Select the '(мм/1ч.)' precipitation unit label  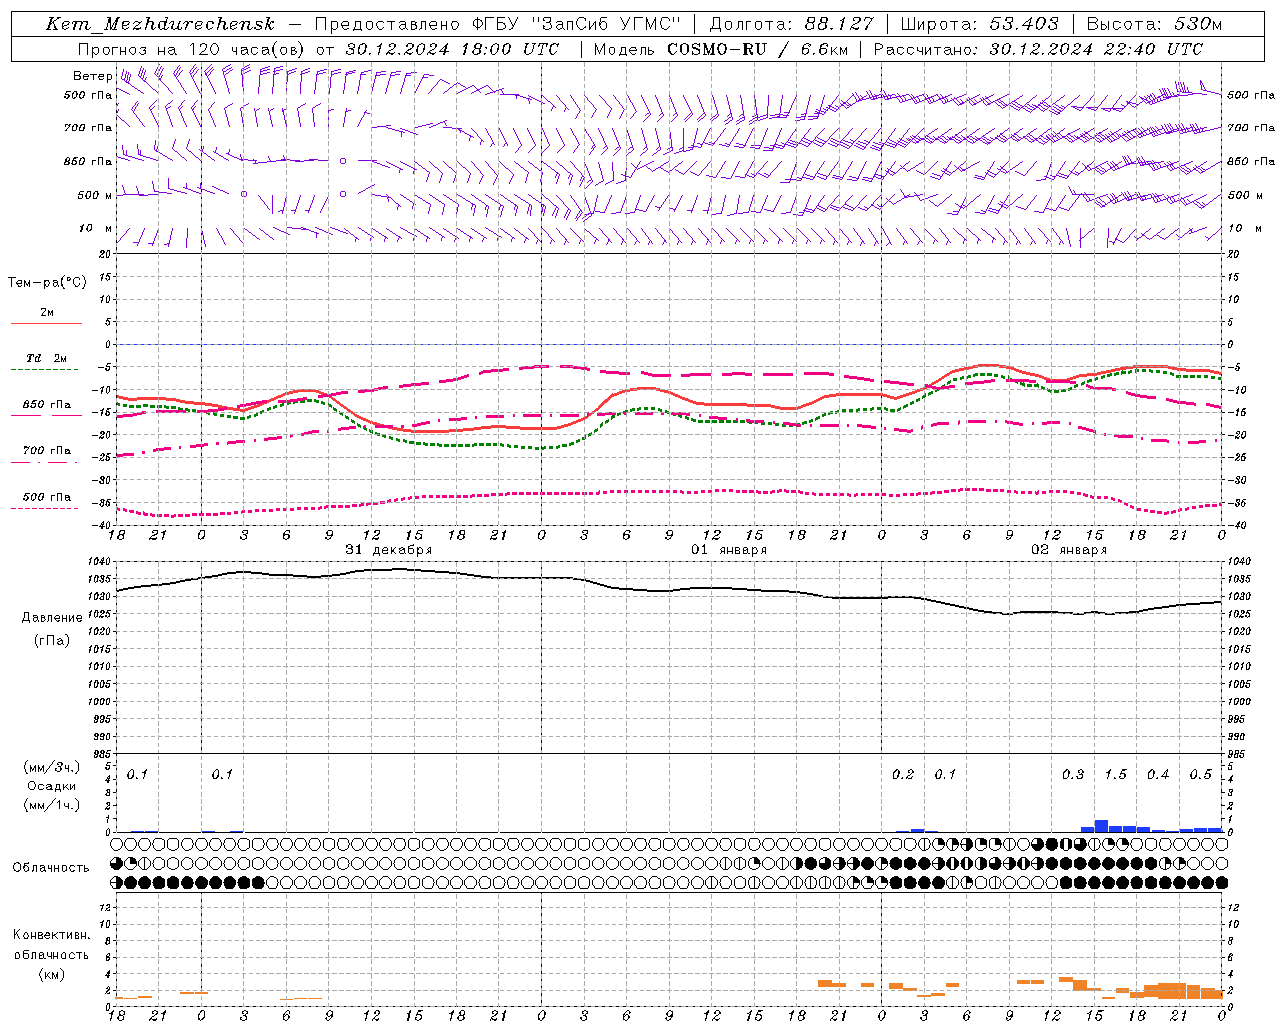[52, 805]
